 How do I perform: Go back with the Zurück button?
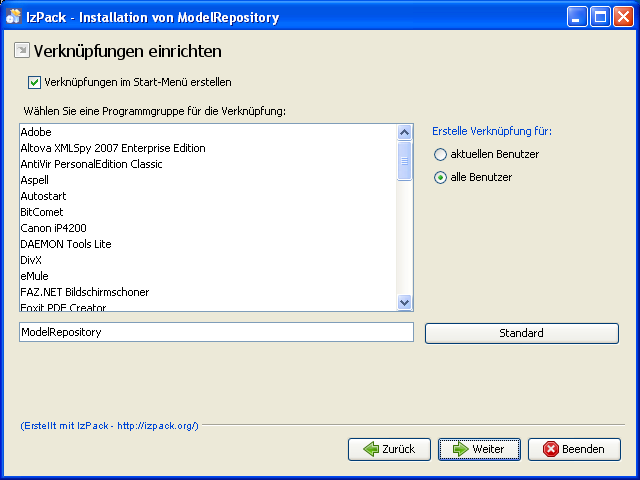click(389, 449)
